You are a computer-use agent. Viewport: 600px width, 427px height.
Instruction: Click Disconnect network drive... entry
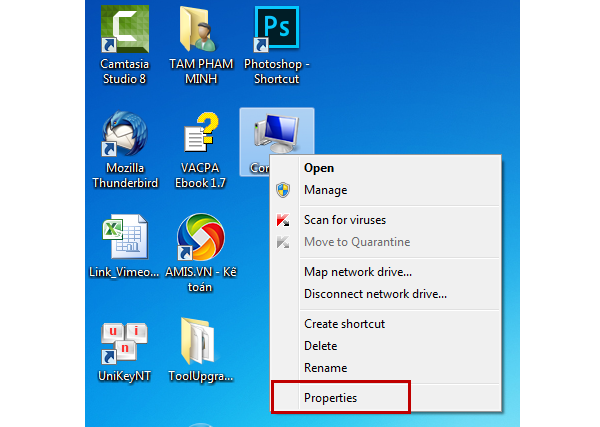[x=375, y=294]
